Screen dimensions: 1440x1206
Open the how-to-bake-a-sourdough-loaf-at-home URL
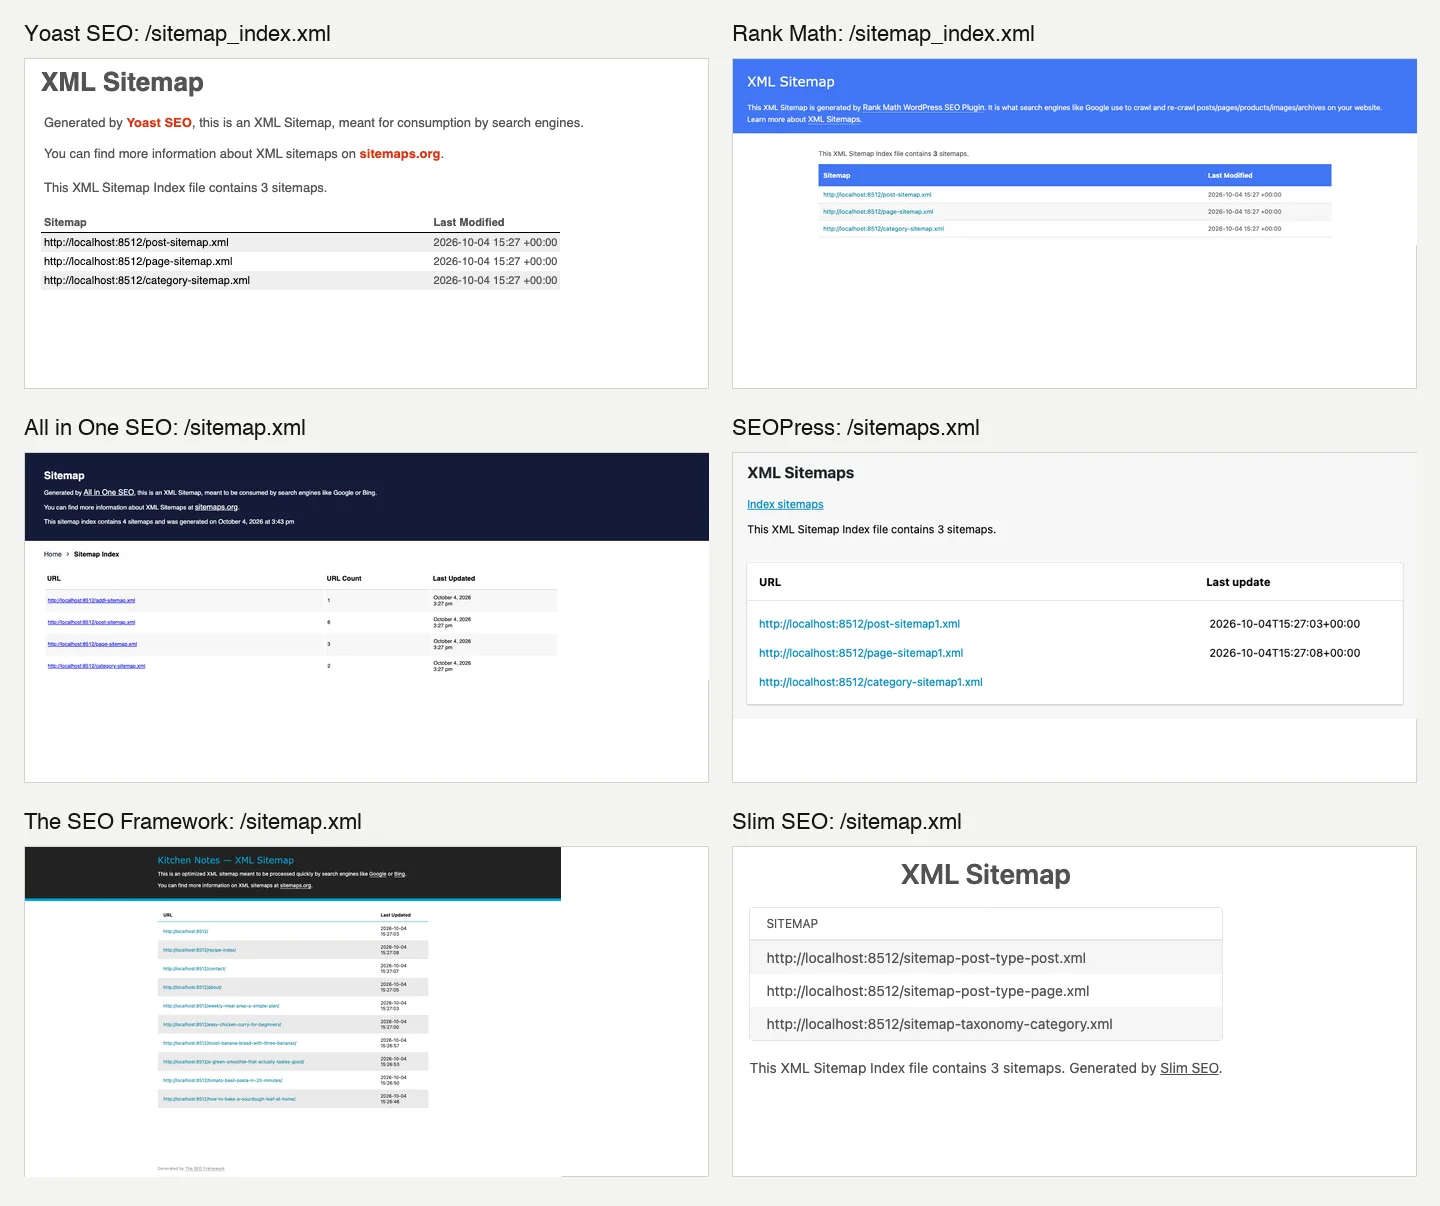pos(230,1099)
